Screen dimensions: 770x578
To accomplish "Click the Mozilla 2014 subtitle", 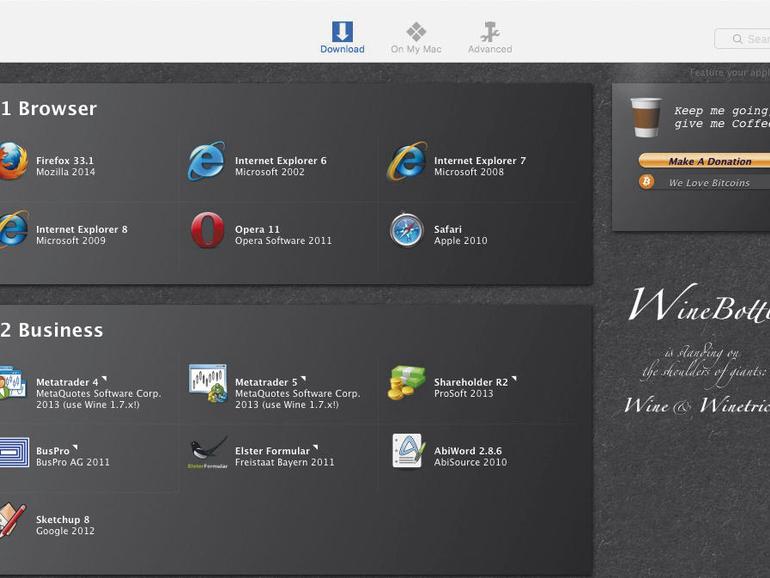I will pyautogui.click(x=65, y=172).
